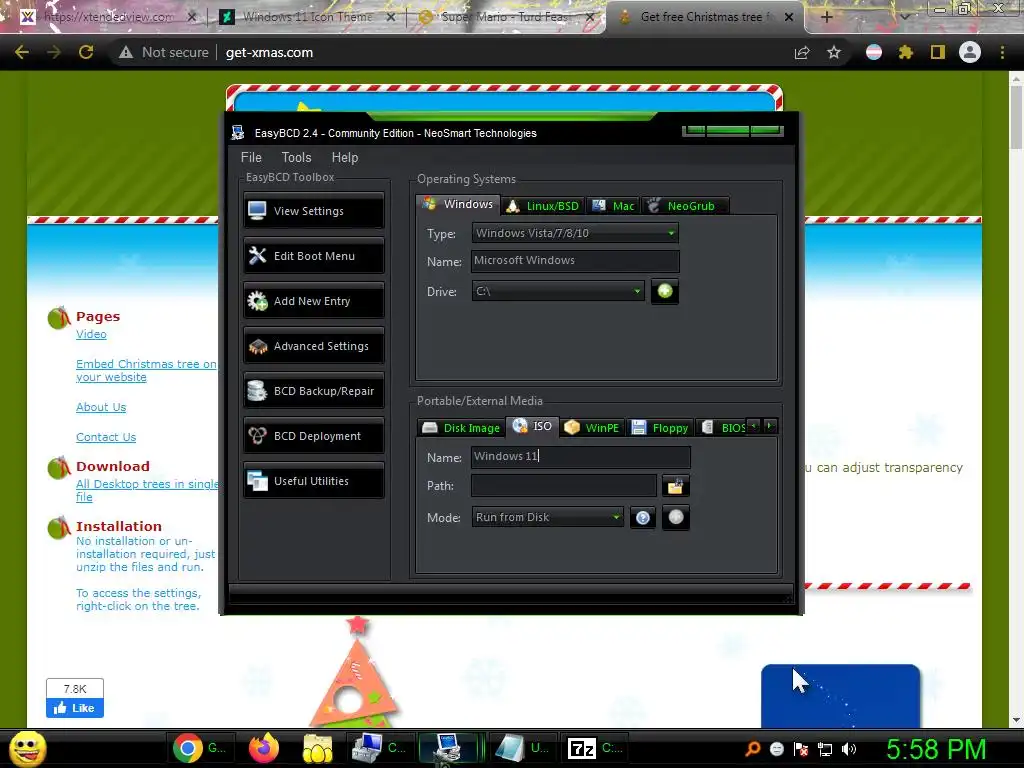Image resolution: width=1024 pixels, height=768 pixels.
Task: Open the Video link under Pages
Action: pos(91,334)
